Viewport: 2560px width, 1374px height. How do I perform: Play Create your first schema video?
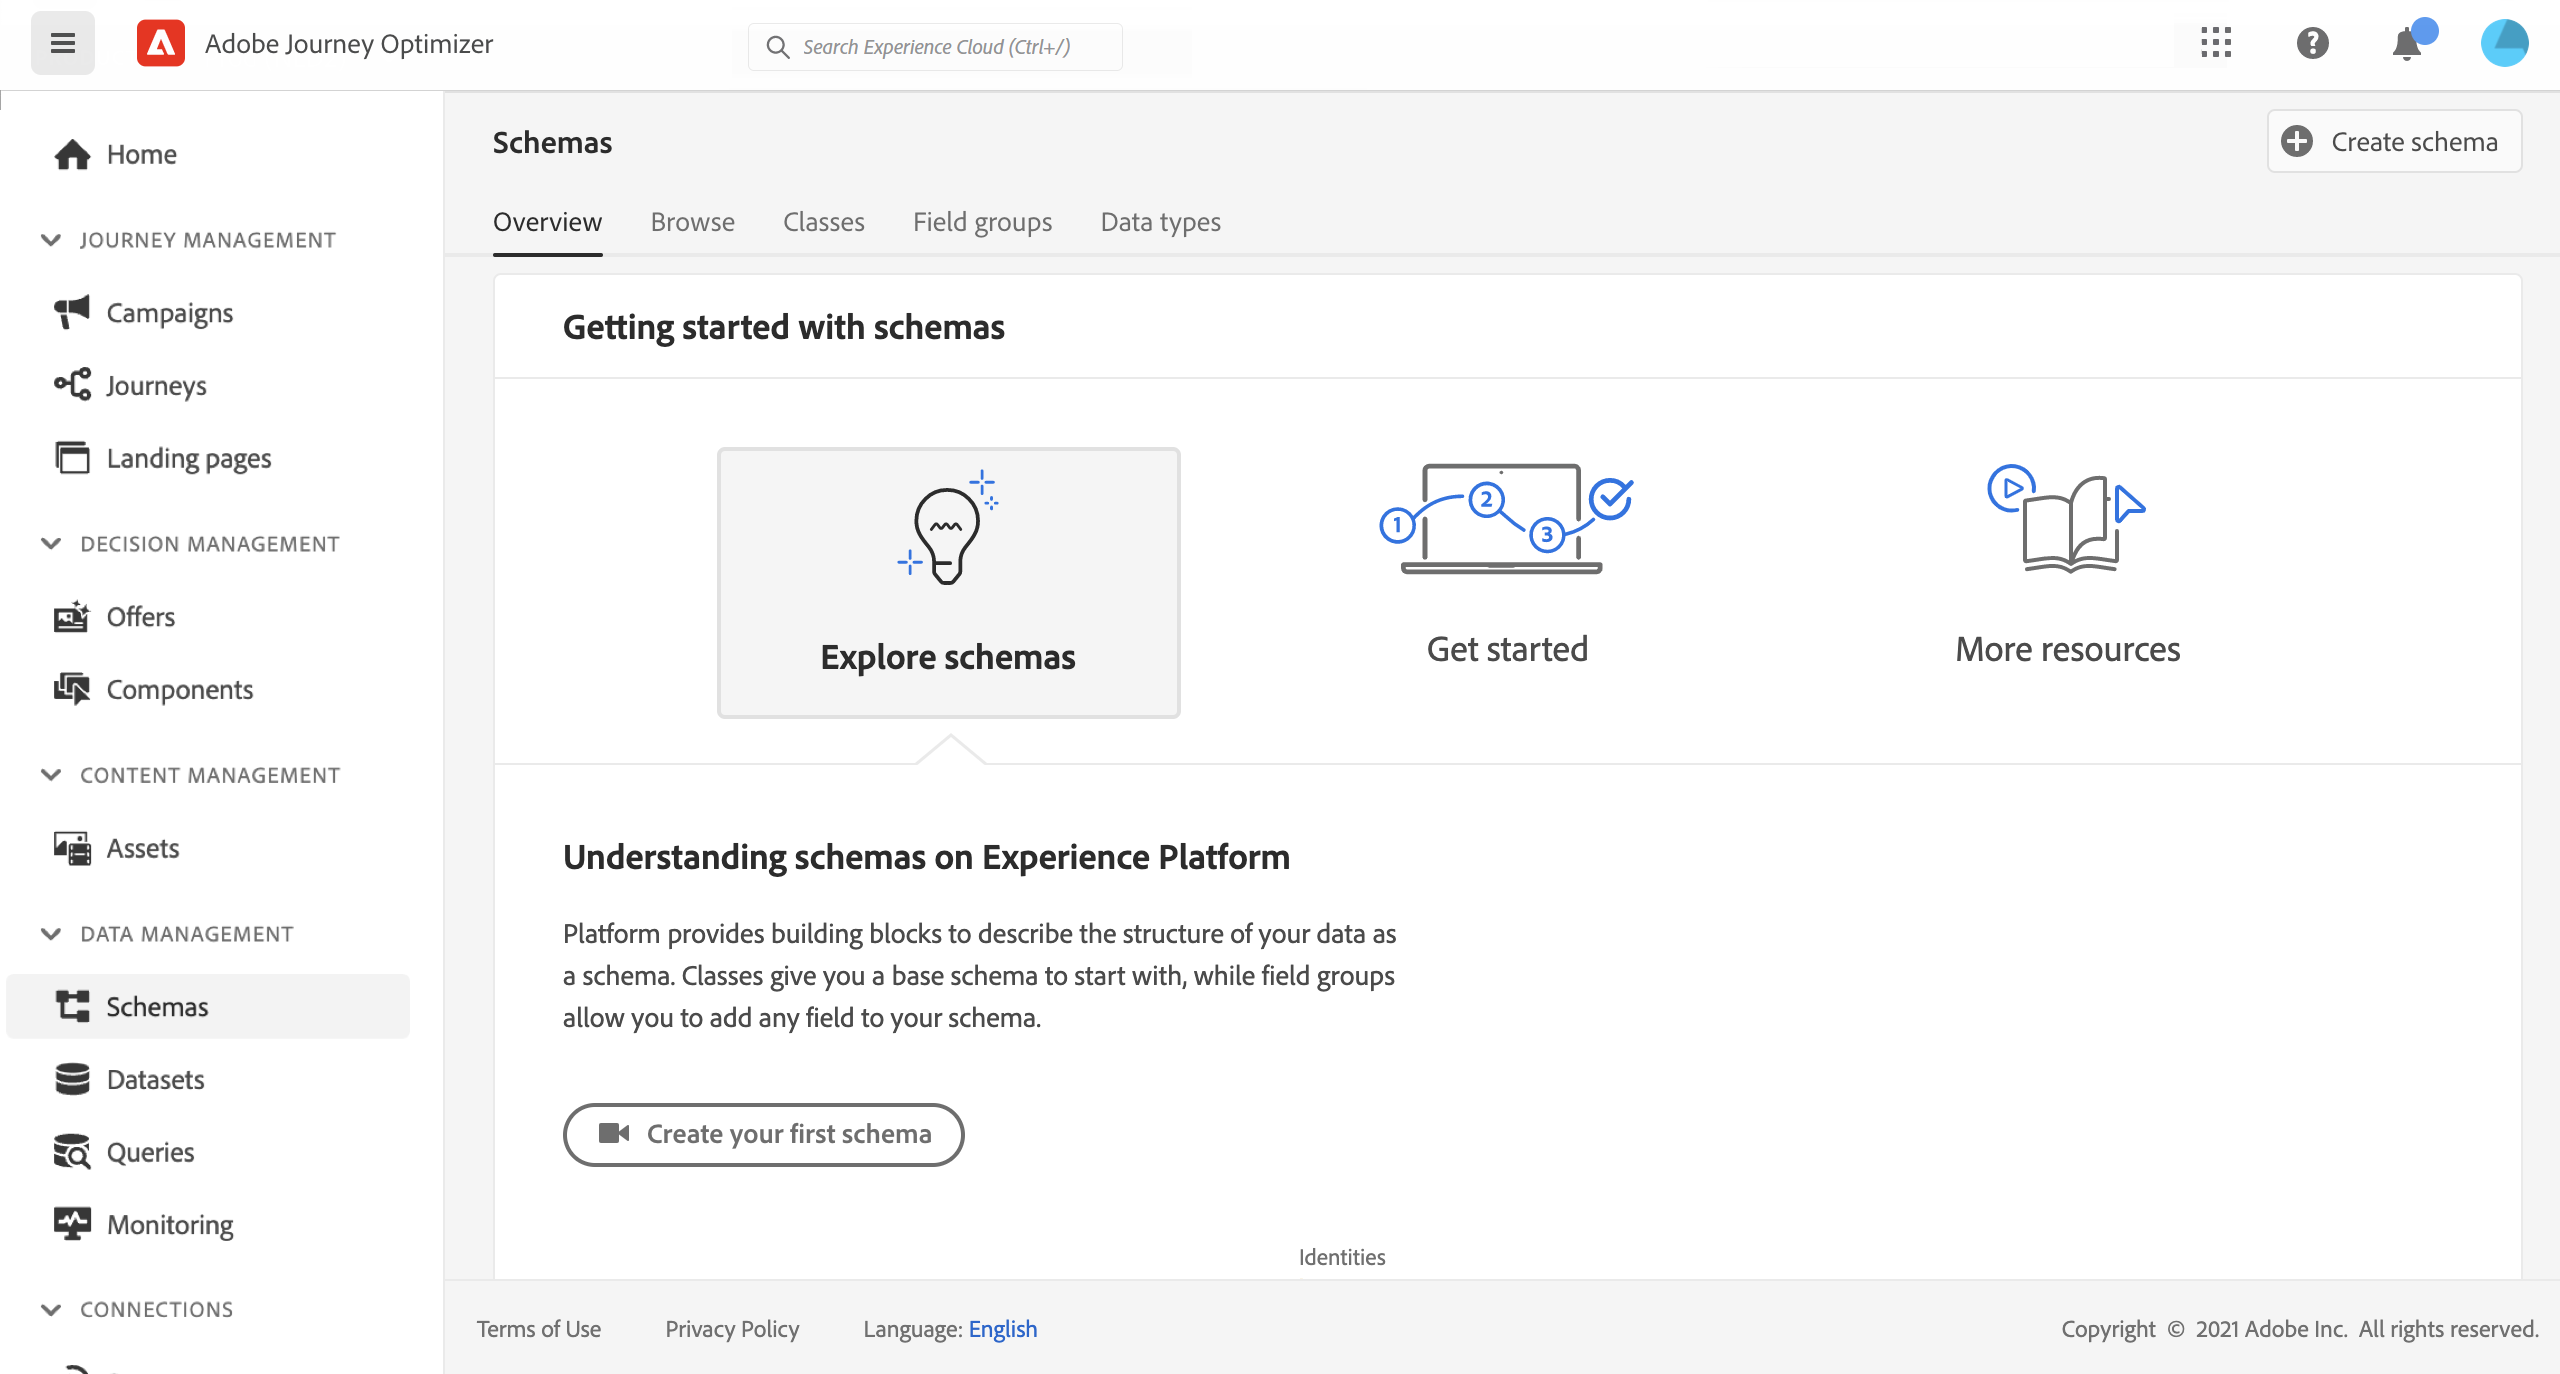coord(764,1134)
